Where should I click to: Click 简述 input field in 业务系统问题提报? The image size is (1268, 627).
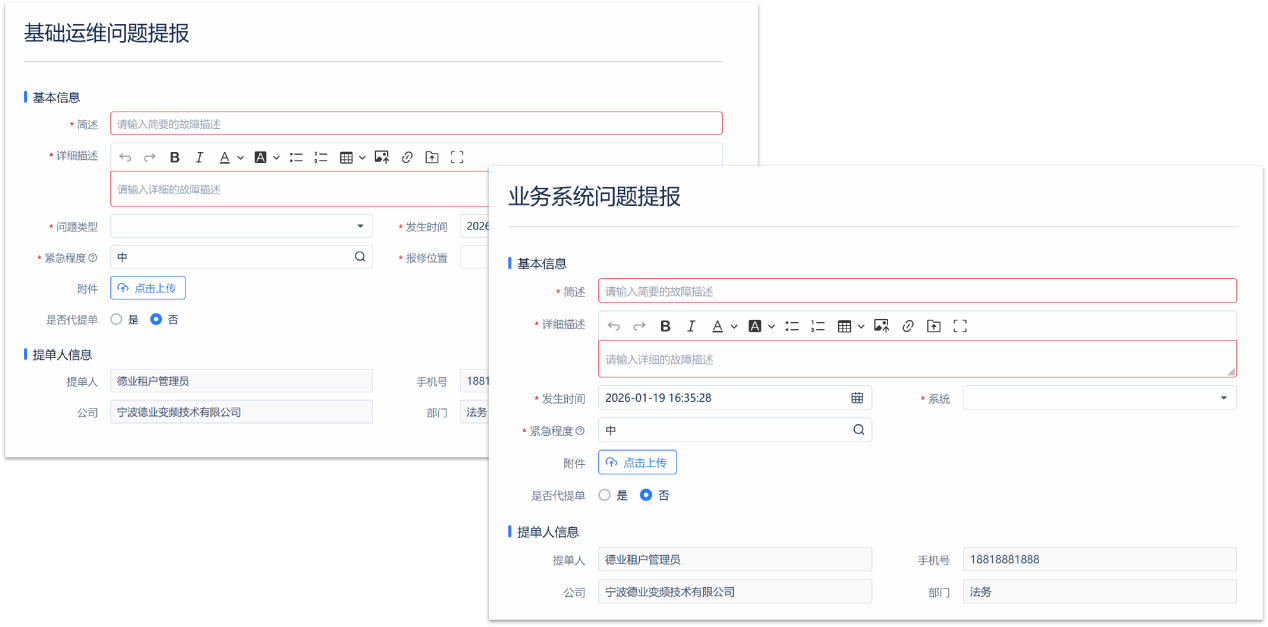917,291
